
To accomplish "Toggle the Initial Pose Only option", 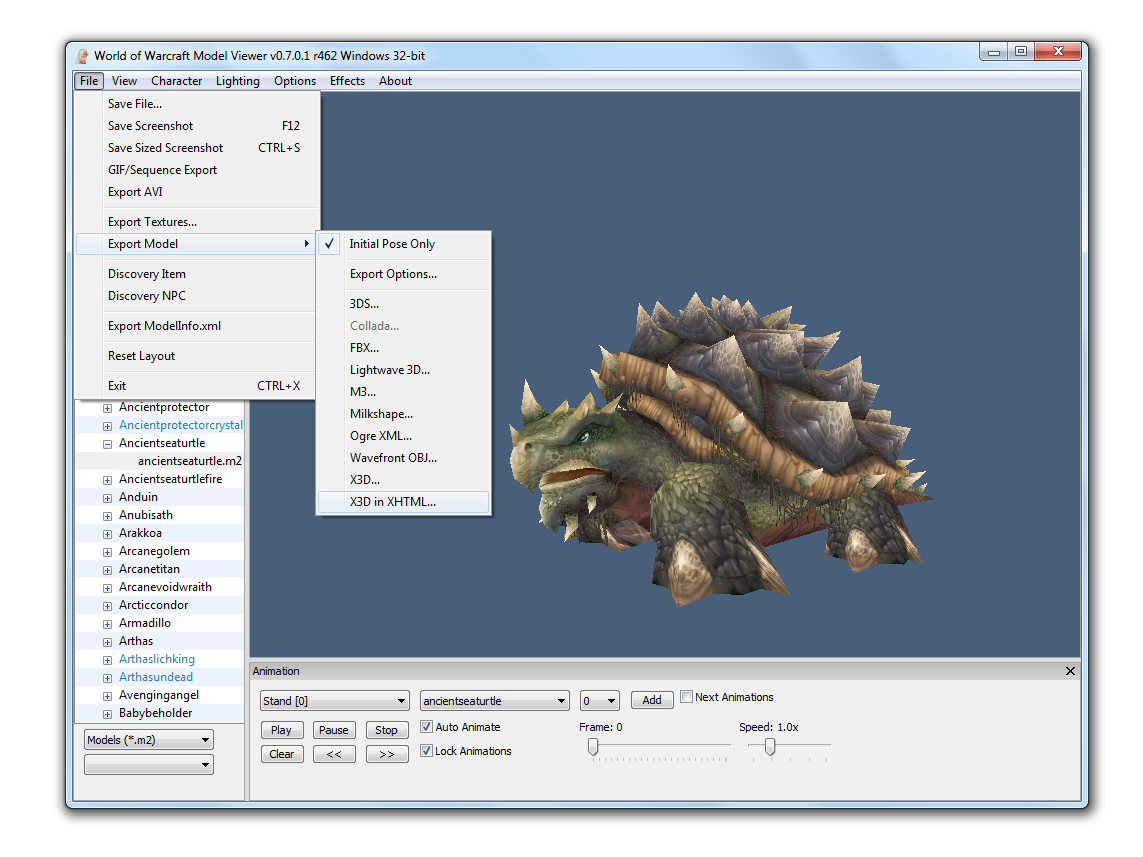I will point(404,244).
